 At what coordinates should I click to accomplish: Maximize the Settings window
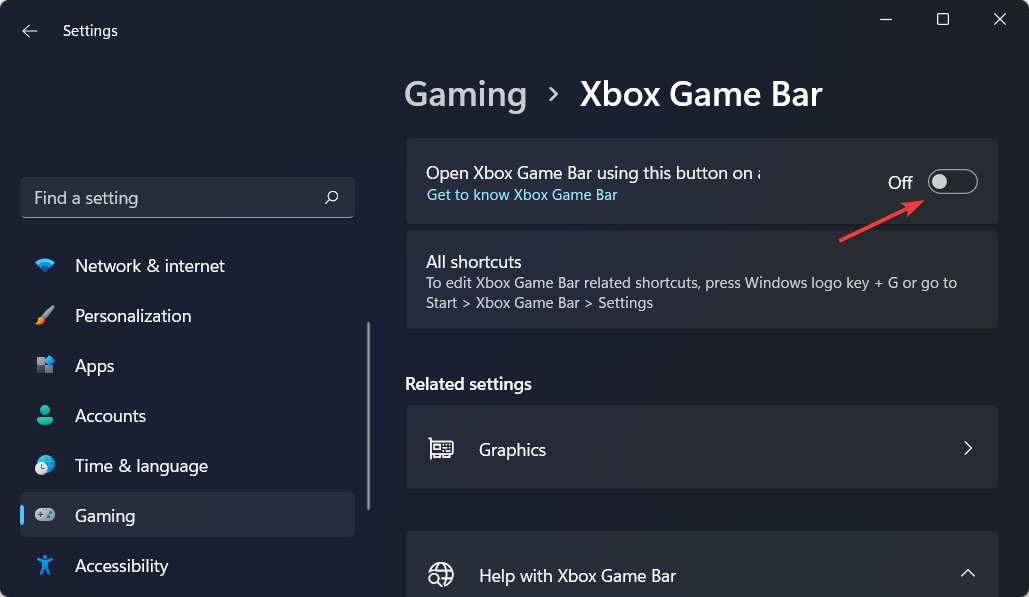click(x=943, y=19)
